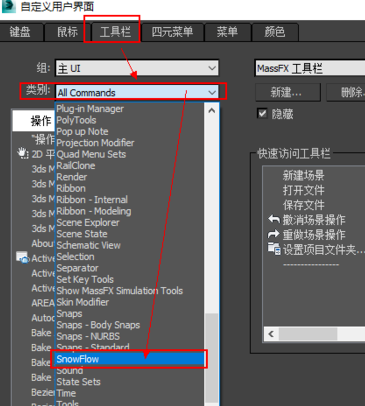The width and height of the screenshot is (365, 406).
Task: Click the 新建... button
Action: point(288,92)
